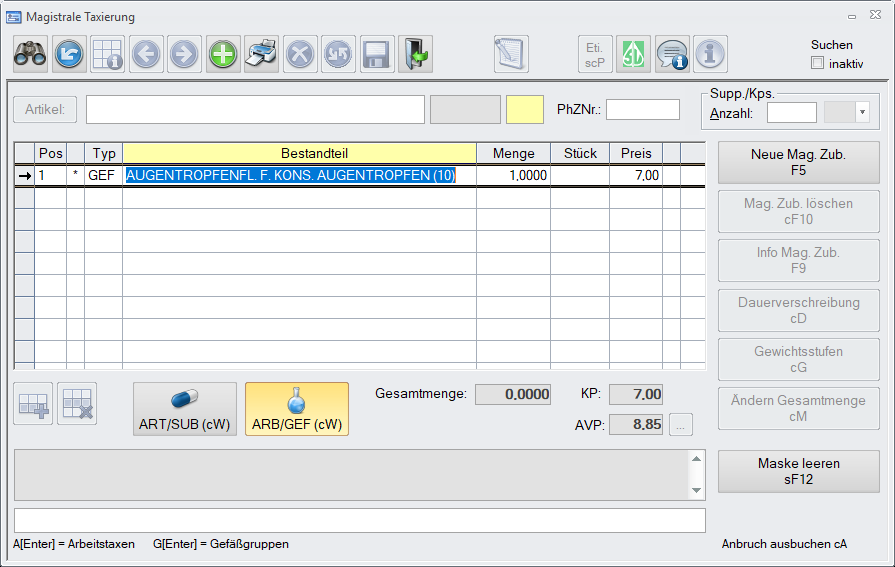Click the exit door icon
This screenshot has height=567, width=895.
coord(414,54)
